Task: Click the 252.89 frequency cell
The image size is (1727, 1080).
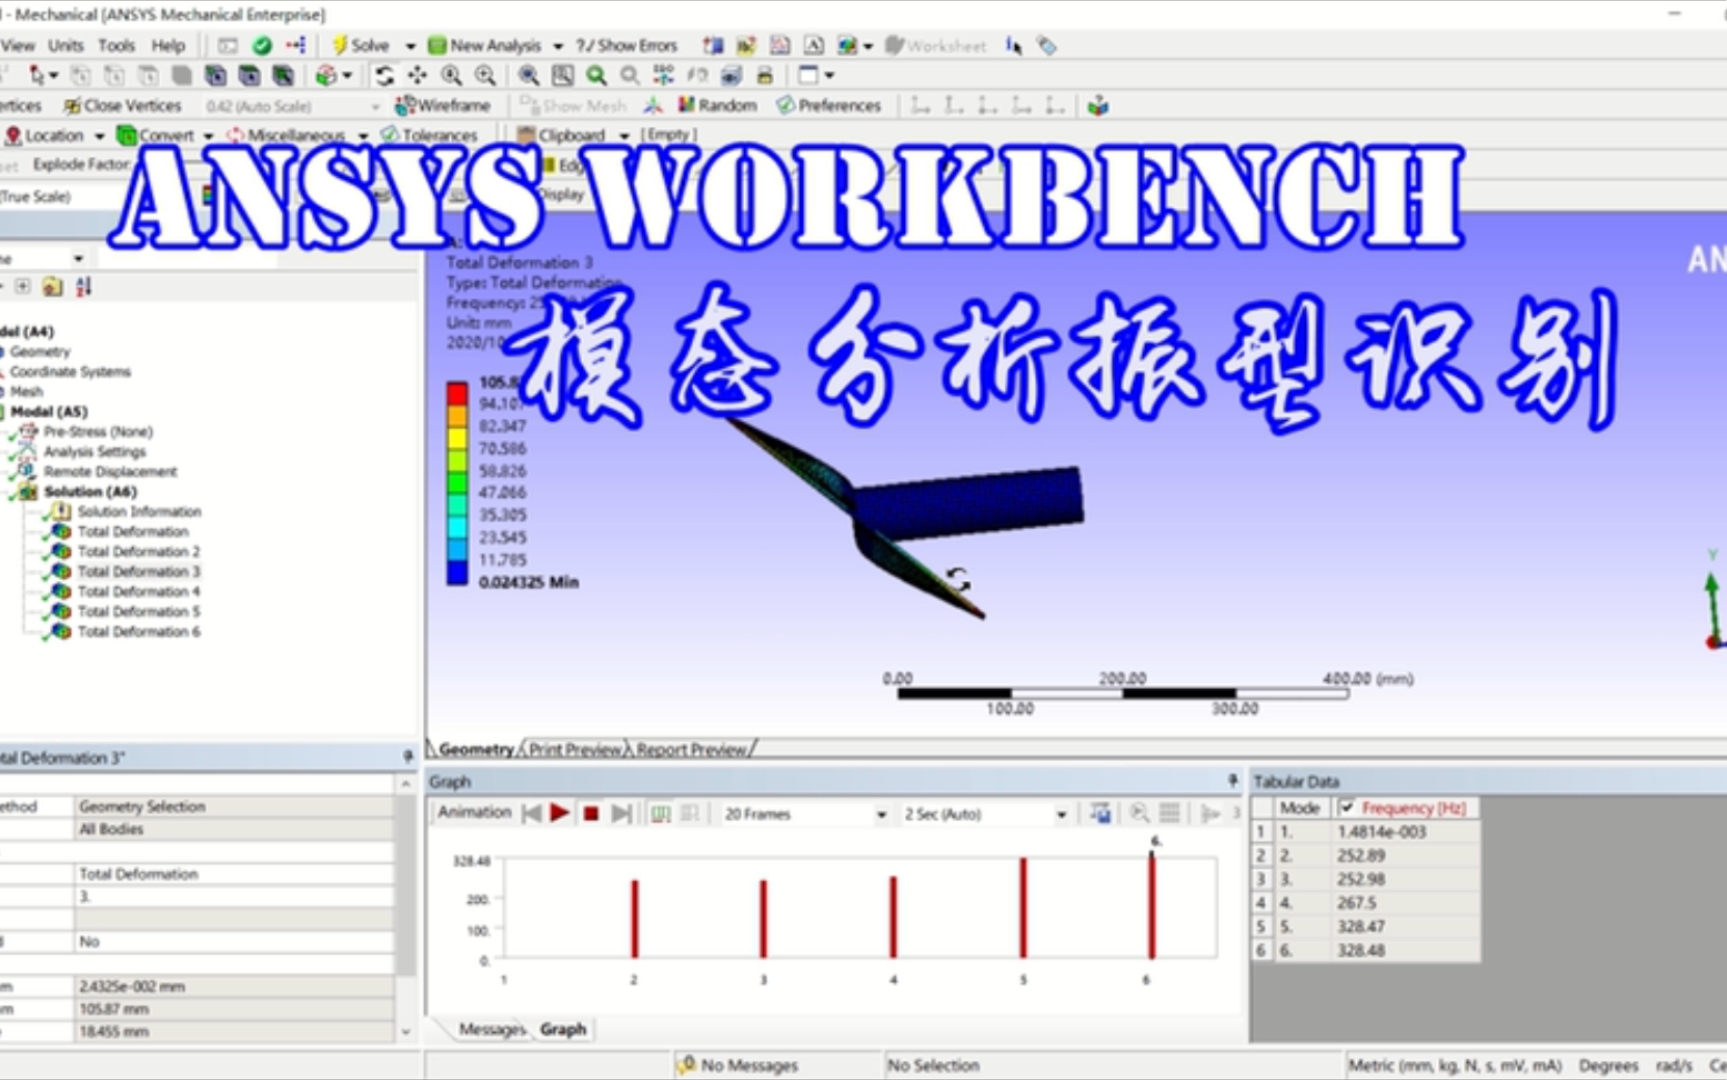Action: point(1407,855)
